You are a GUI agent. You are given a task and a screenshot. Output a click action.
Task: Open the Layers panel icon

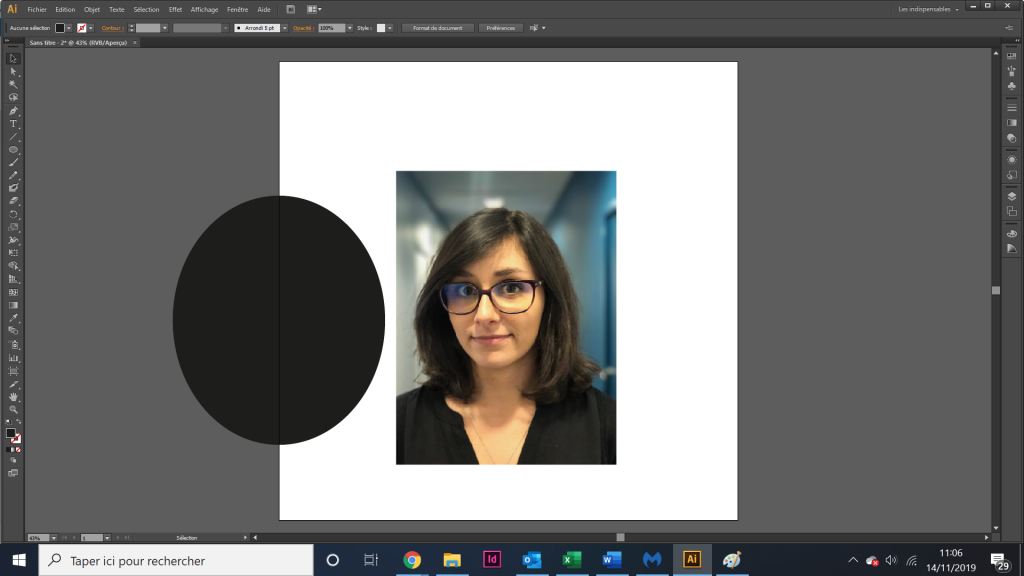1012,196
